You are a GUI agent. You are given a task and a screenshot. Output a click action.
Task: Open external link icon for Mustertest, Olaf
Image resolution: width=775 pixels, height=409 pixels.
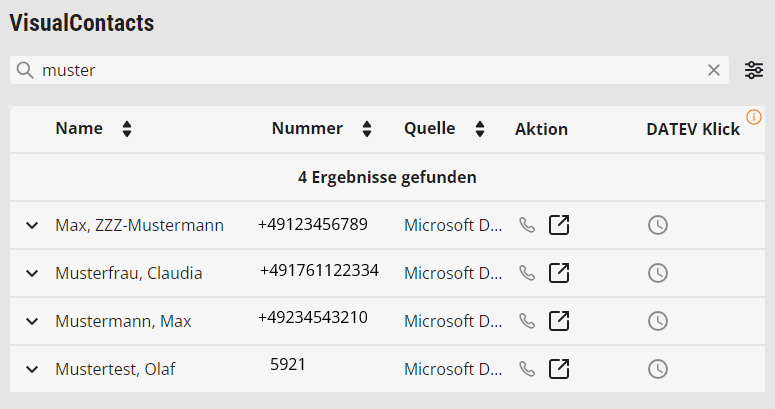point(560,369)
